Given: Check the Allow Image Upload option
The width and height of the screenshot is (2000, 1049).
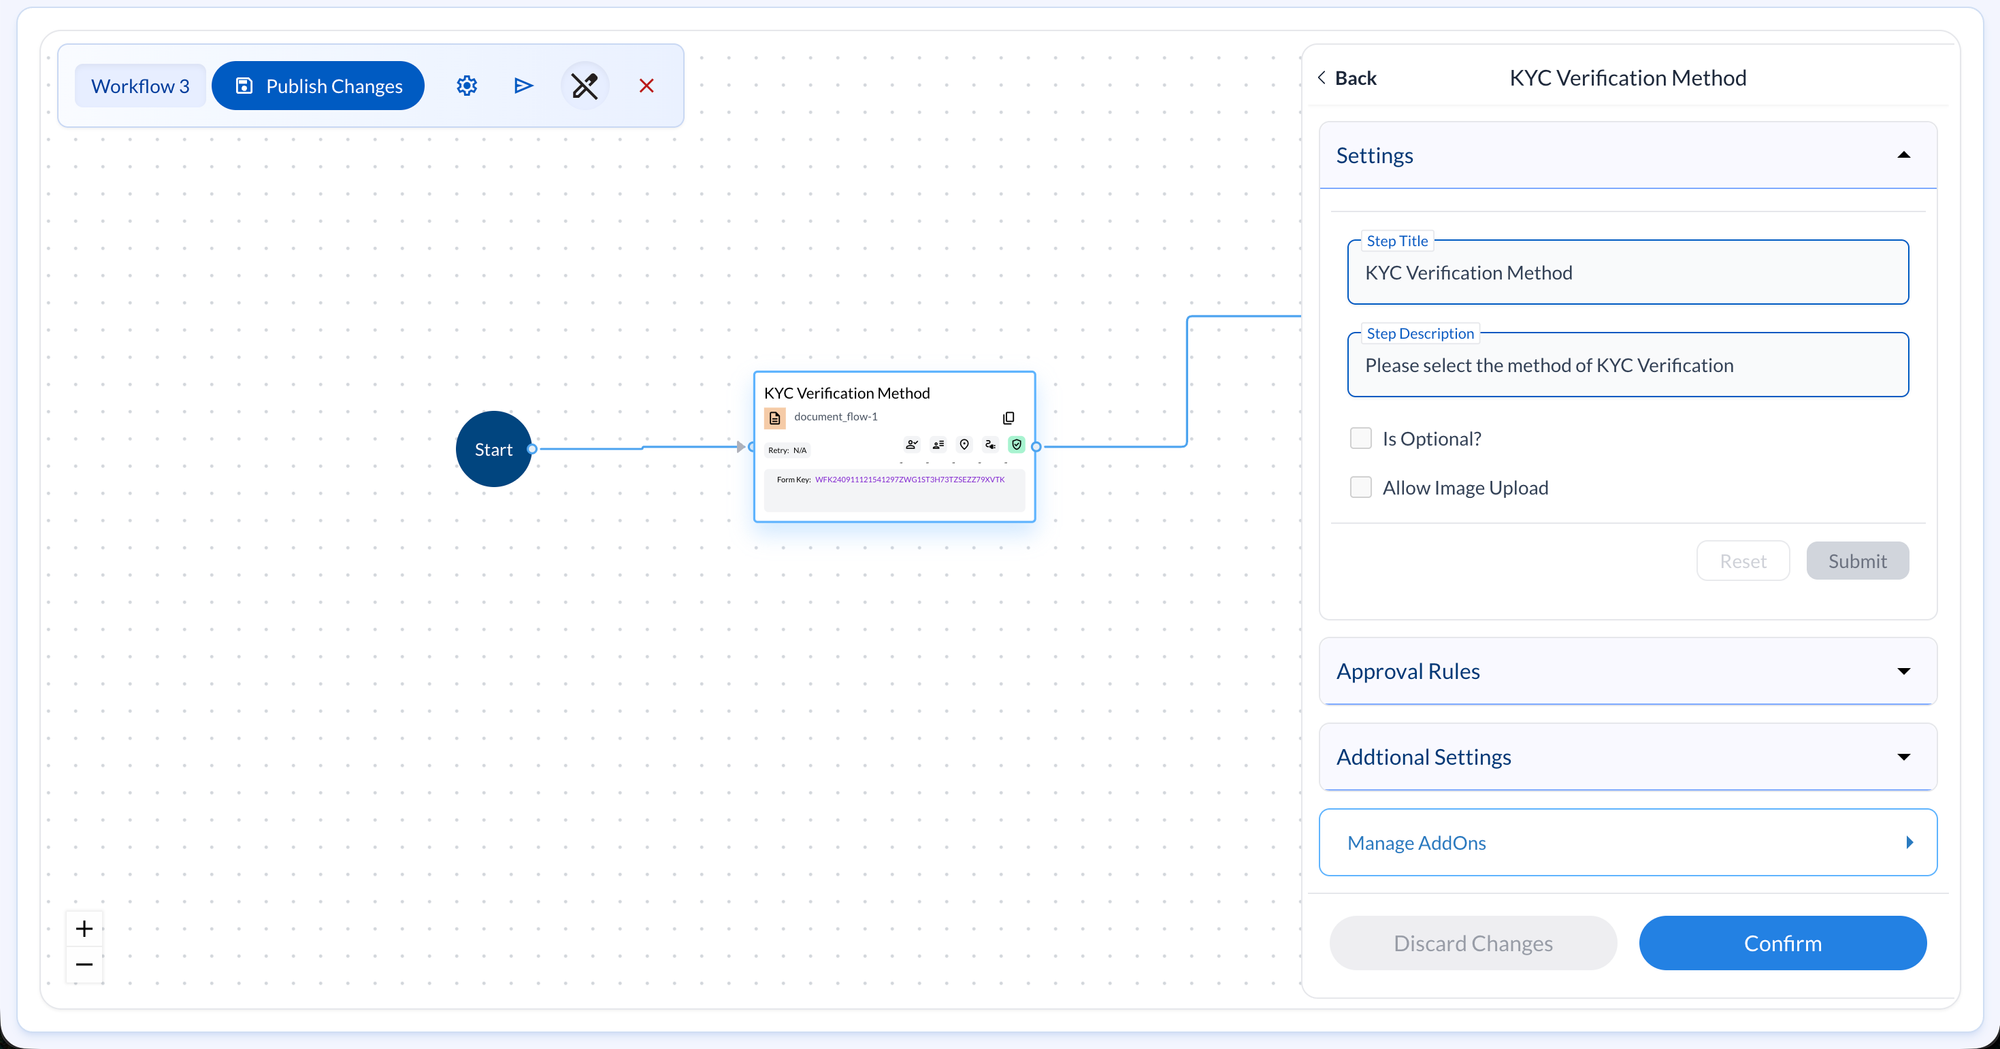Looking at the screenshot, I should click(x=1360, y=487).
